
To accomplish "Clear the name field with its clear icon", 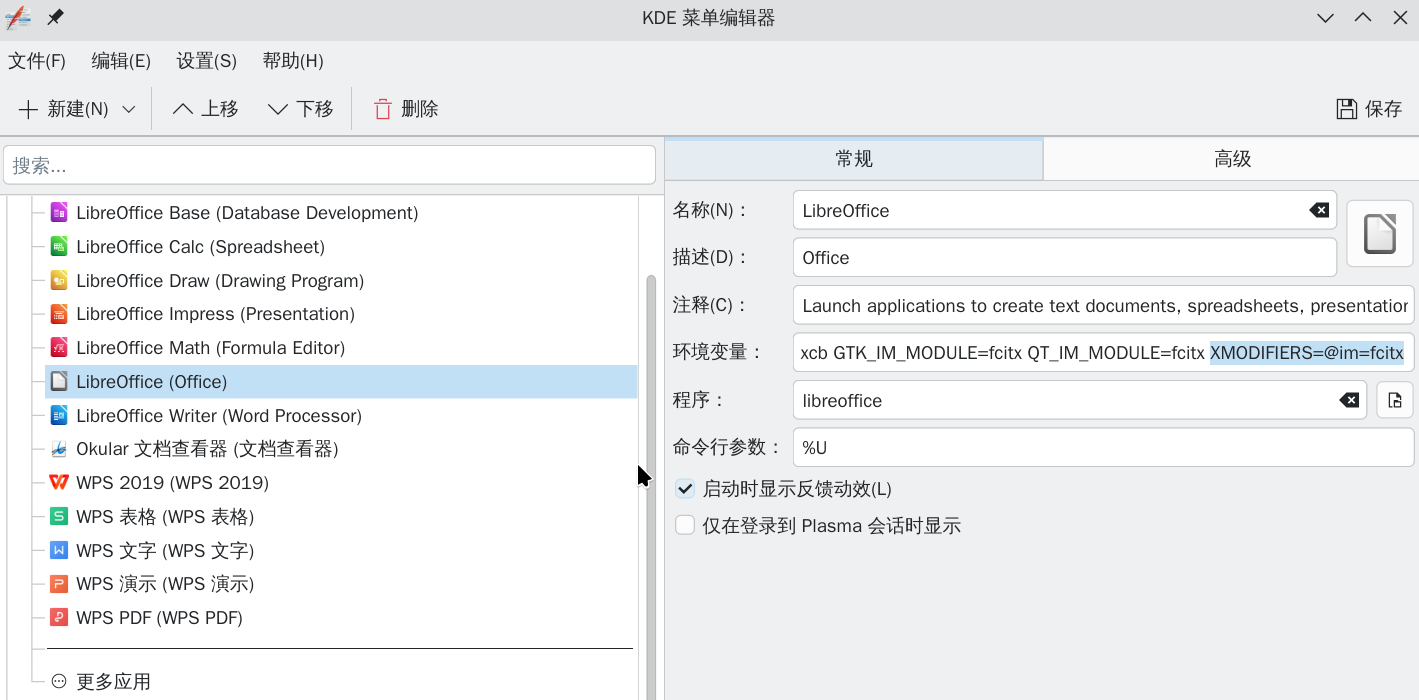I will pos(1319,210).
